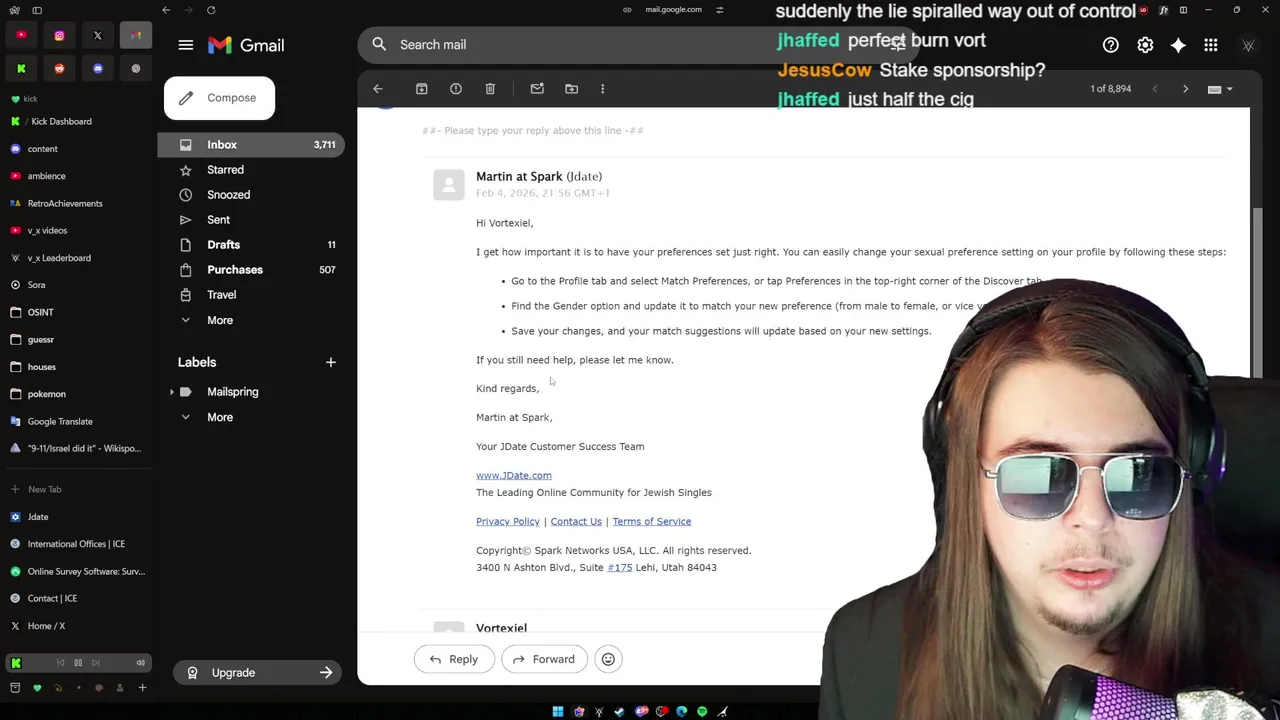Image resolution: width=1280 pixels, height=720 pixels.
Task: Open pinned Reddit tab in sidebar
Action: [x=59, y=69]
